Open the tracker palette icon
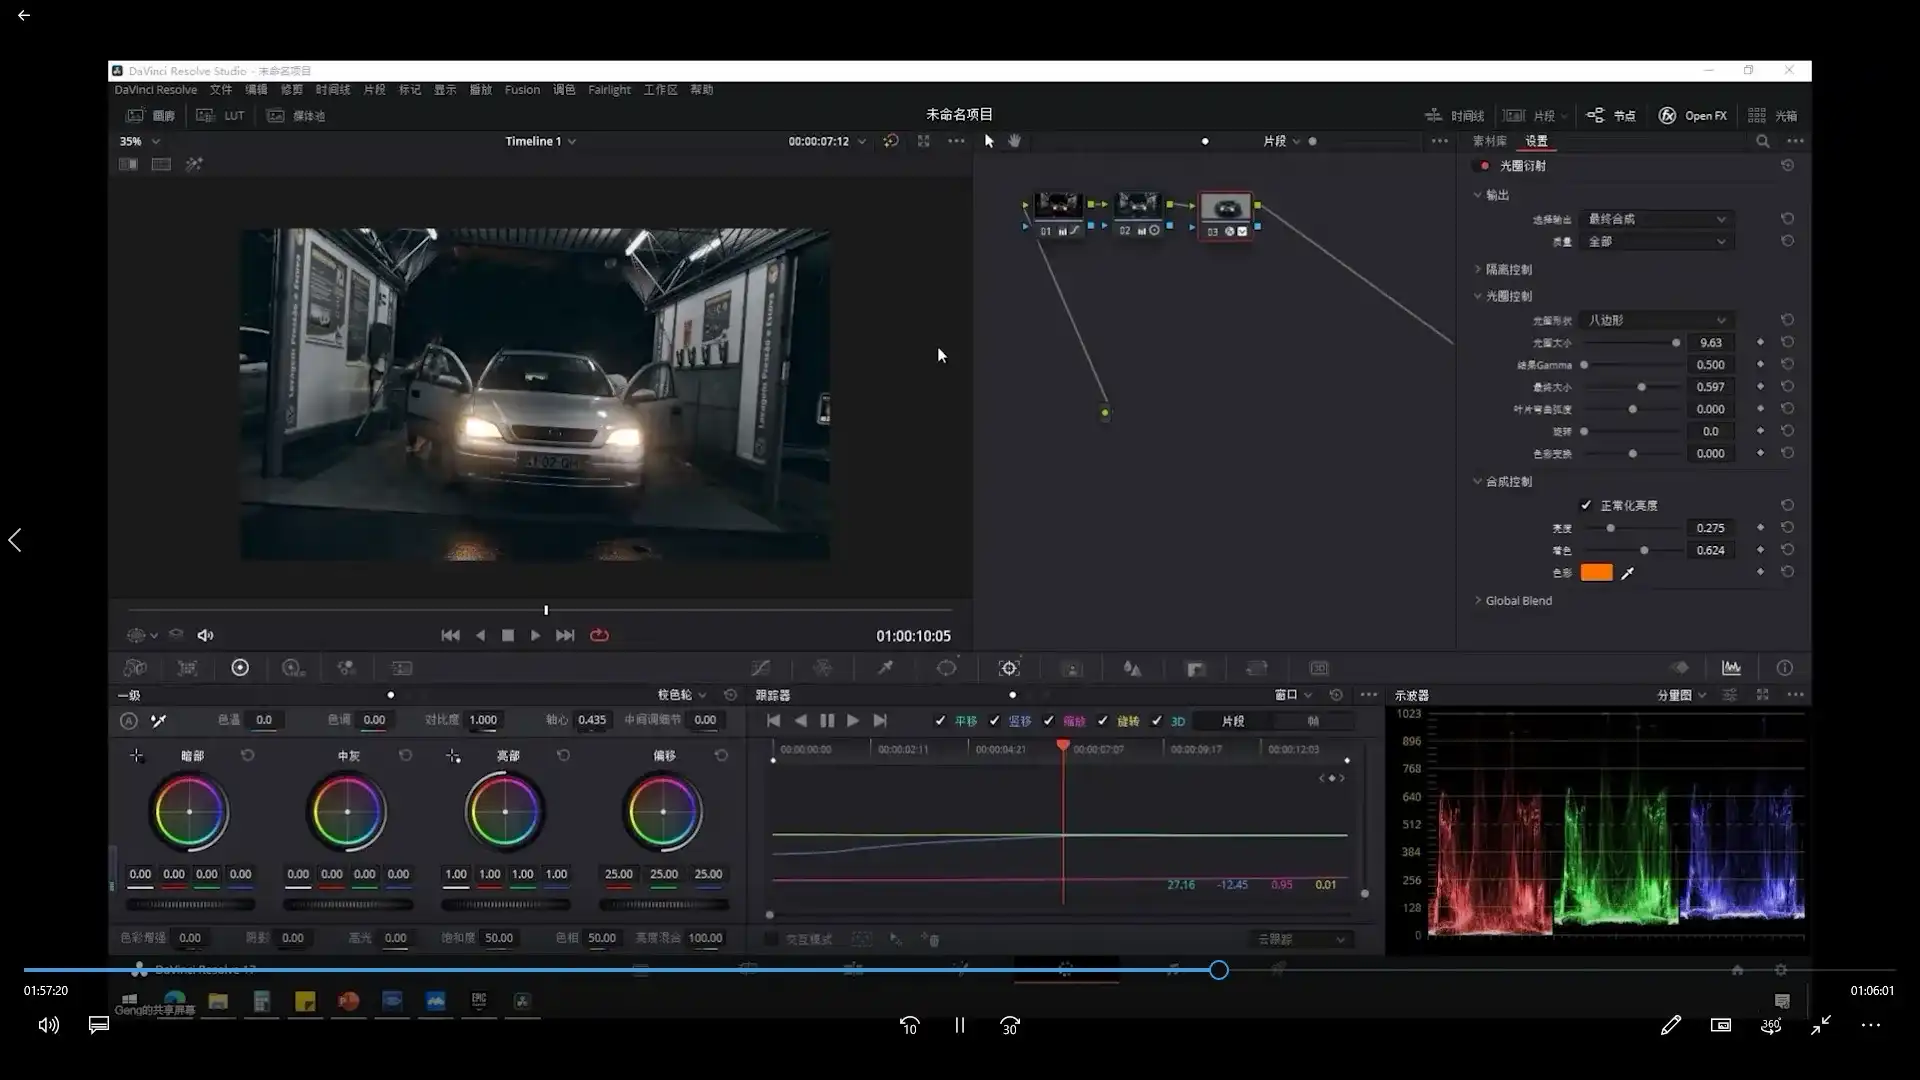1920x1080 pixels. [1009, 668]
